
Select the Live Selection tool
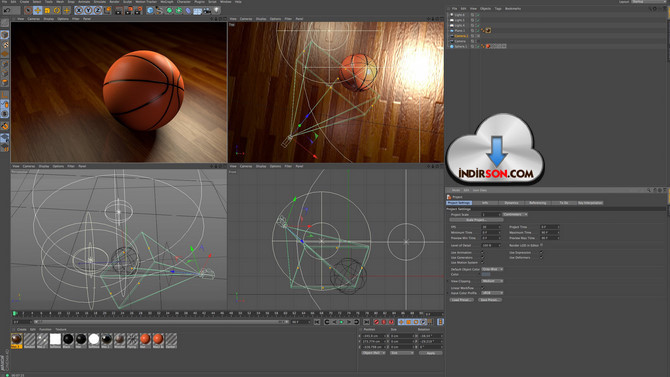tap(28, 10)
